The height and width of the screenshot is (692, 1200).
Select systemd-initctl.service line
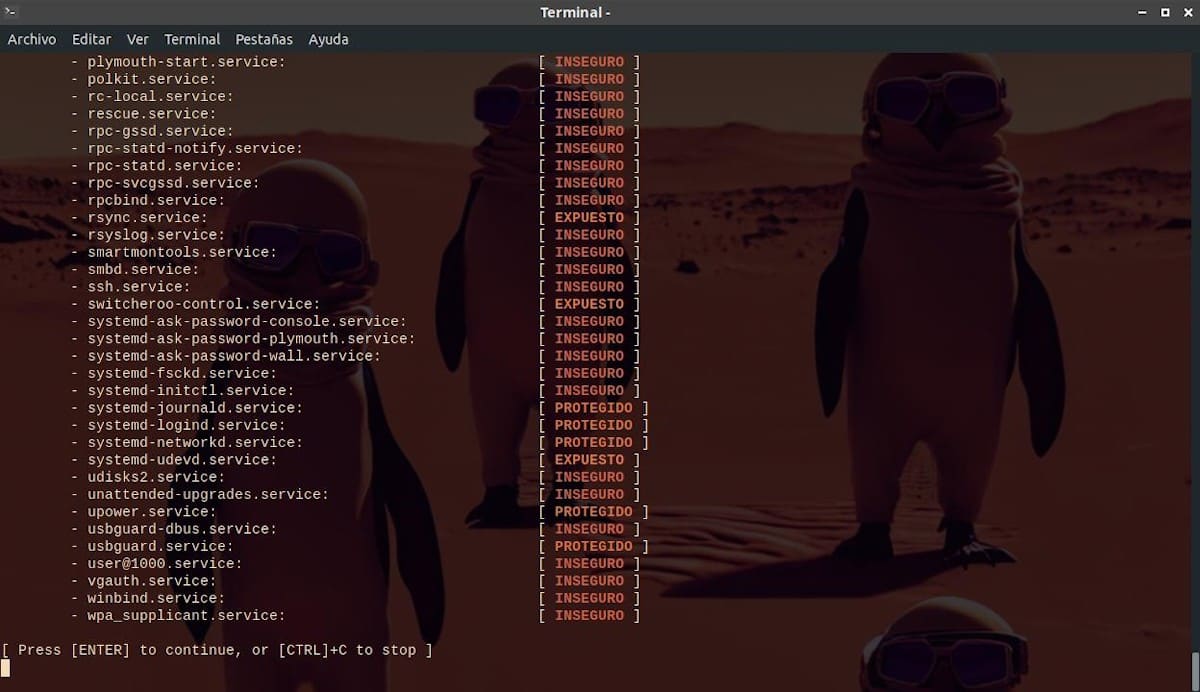point(355,390)
